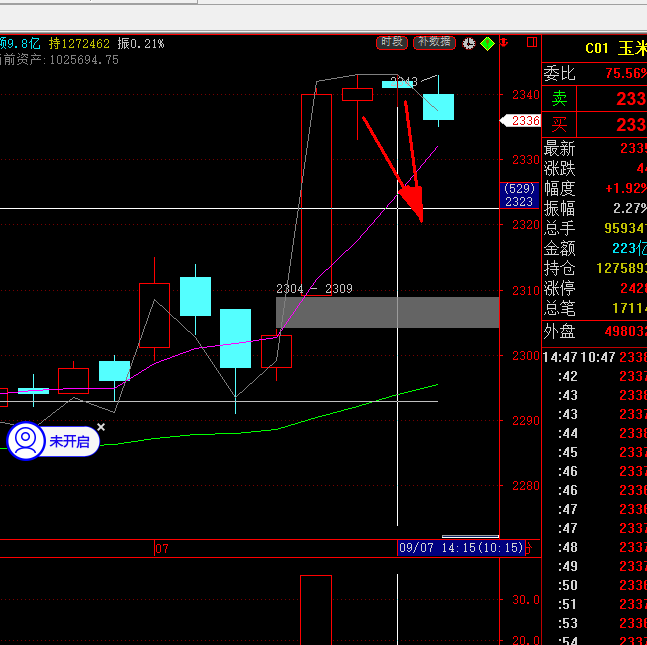Click the 07 date marker on time axis
Image resolution: width=647 pixels, height=645 pixels.
coord(162,549)
